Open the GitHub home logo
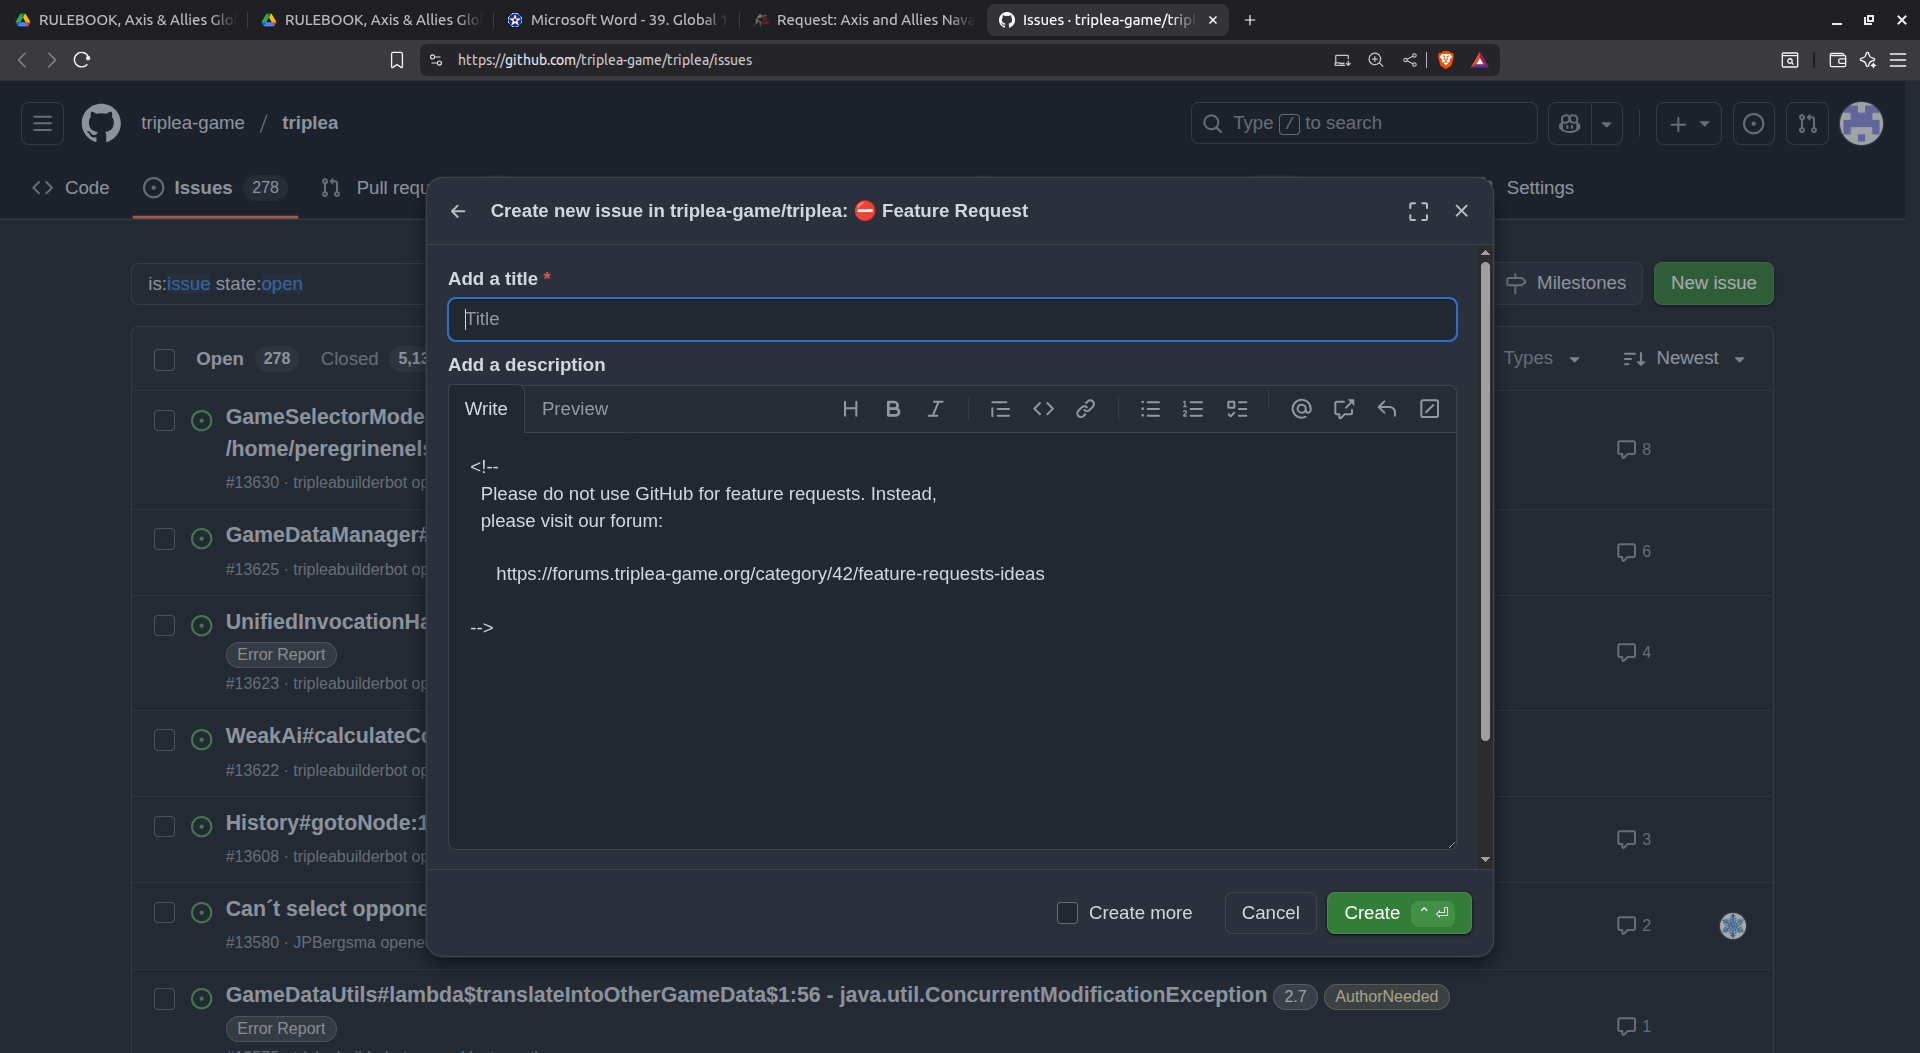 (101, 123)
